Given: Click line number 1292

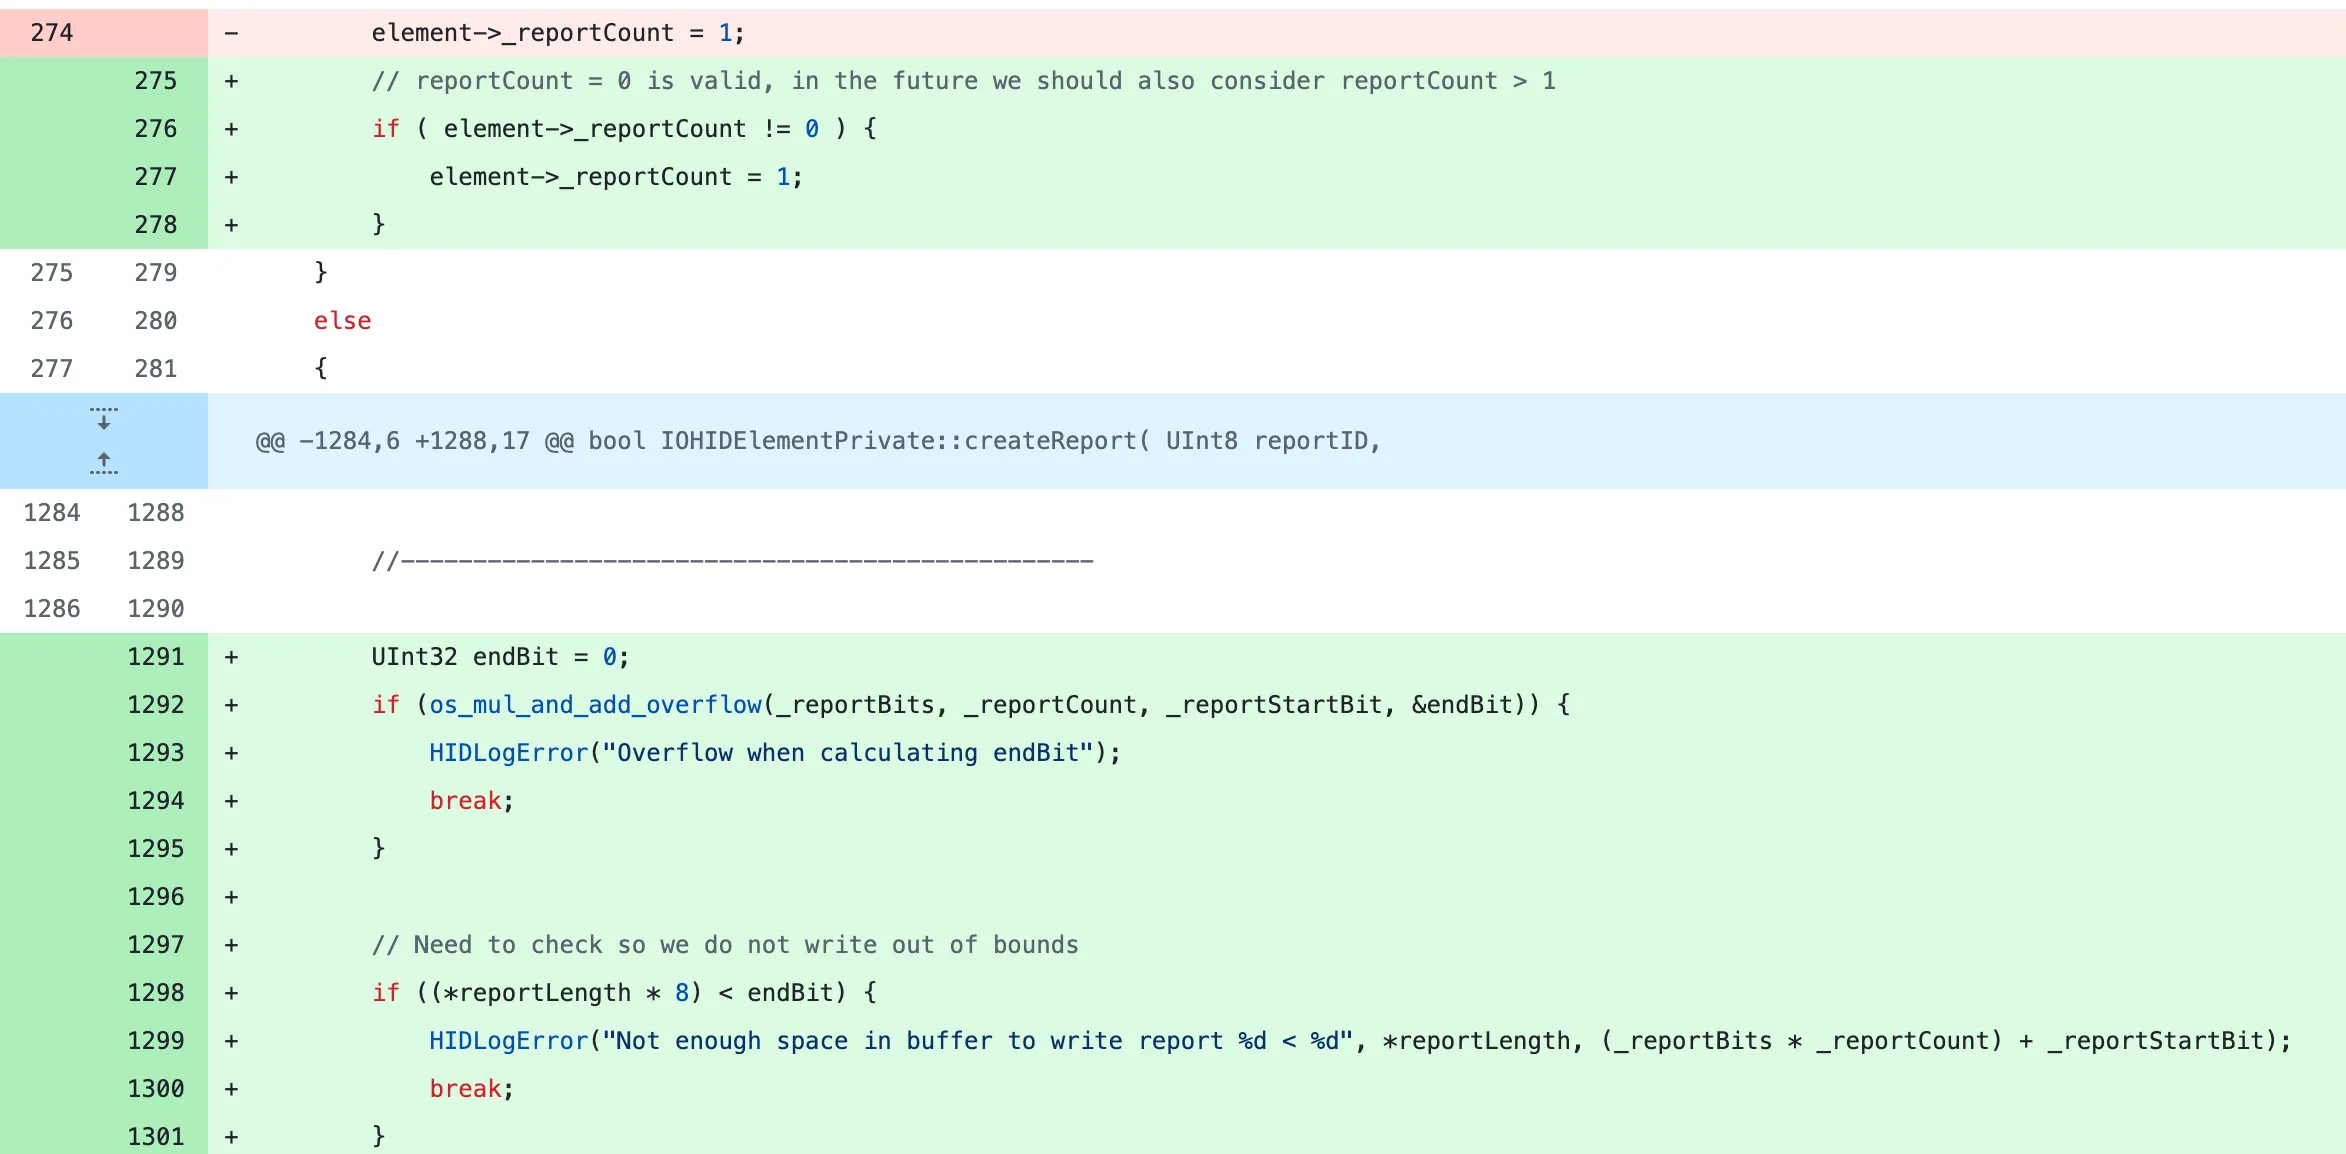Looking at the screenshot, I should click(156, 705).
